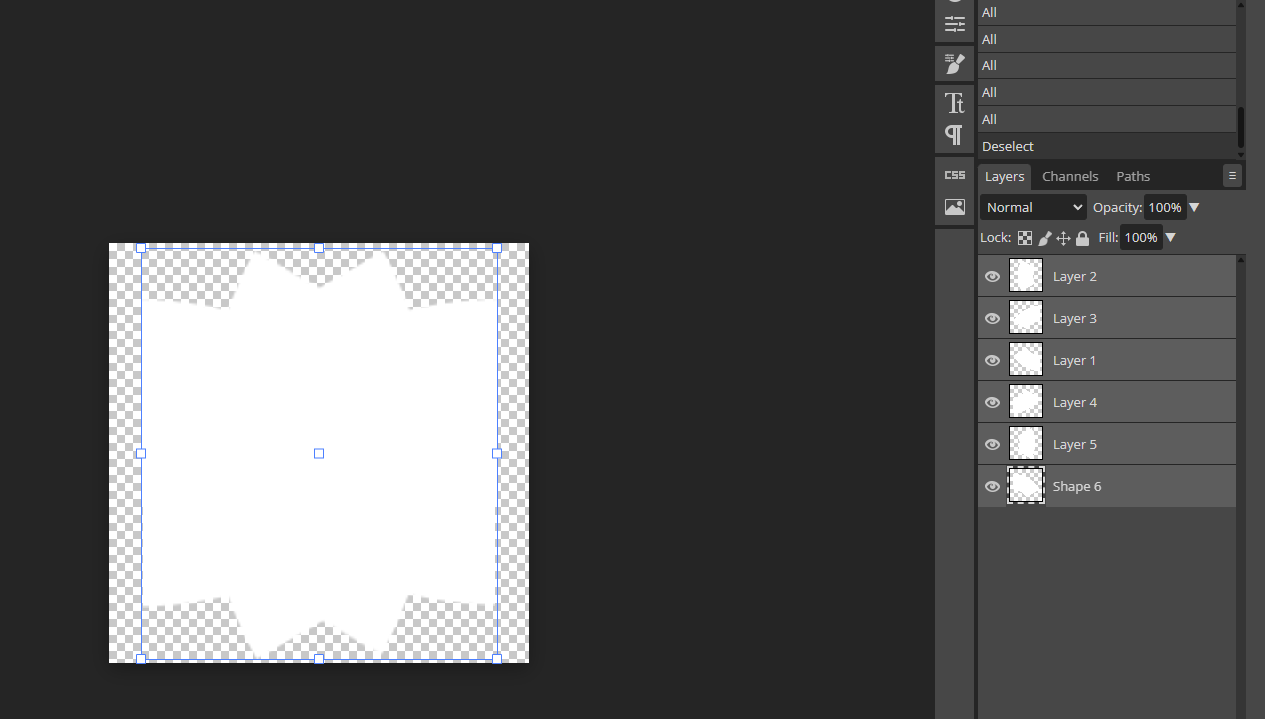
Task: Click the Layer 1 name
Action: point(1075,361)
